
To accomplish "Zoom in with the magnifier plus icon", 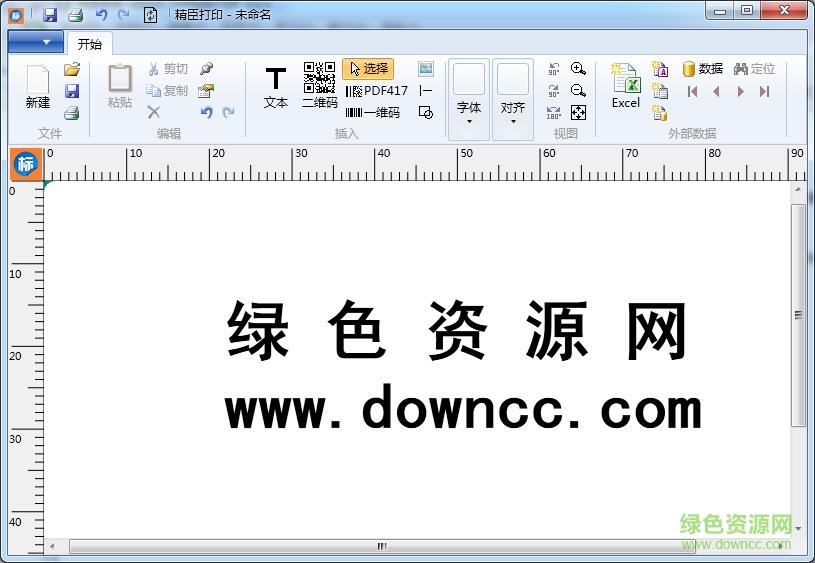I will point(578,69).
